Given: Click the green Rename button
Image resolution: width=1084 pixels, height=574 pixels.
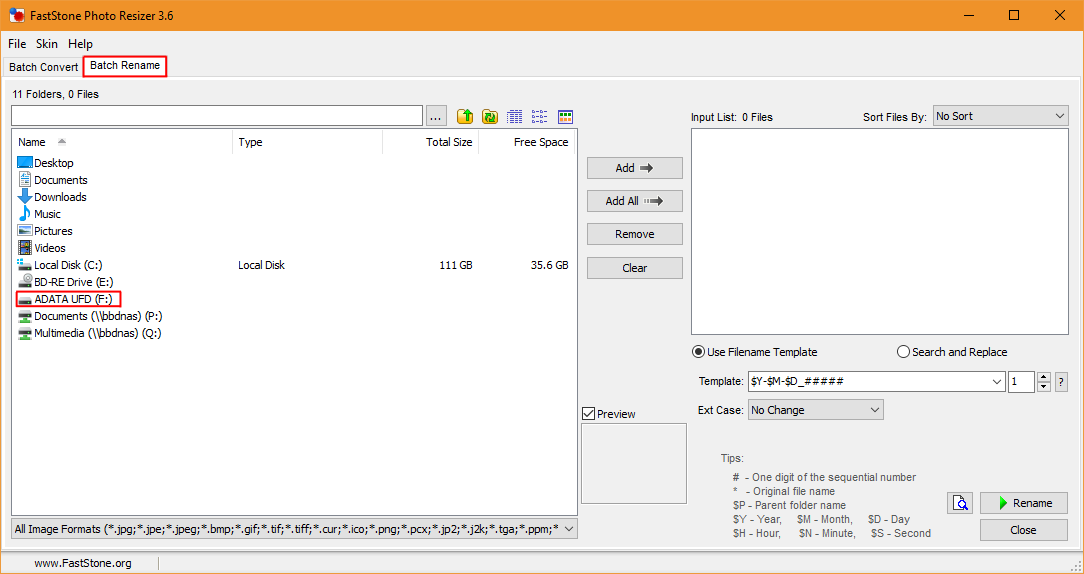Looking at the screenshot, I should tap(1024, 503).
